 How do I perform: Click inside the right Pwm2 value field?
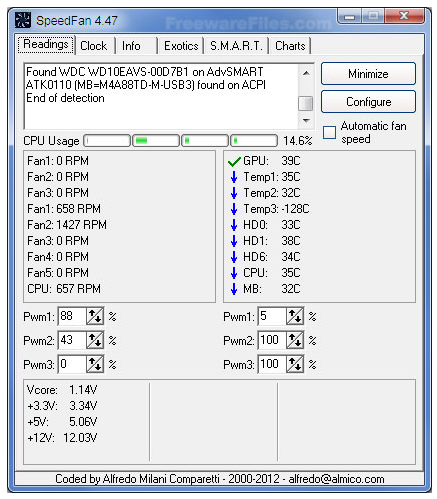pyautogui.click(x=272, y=340)
